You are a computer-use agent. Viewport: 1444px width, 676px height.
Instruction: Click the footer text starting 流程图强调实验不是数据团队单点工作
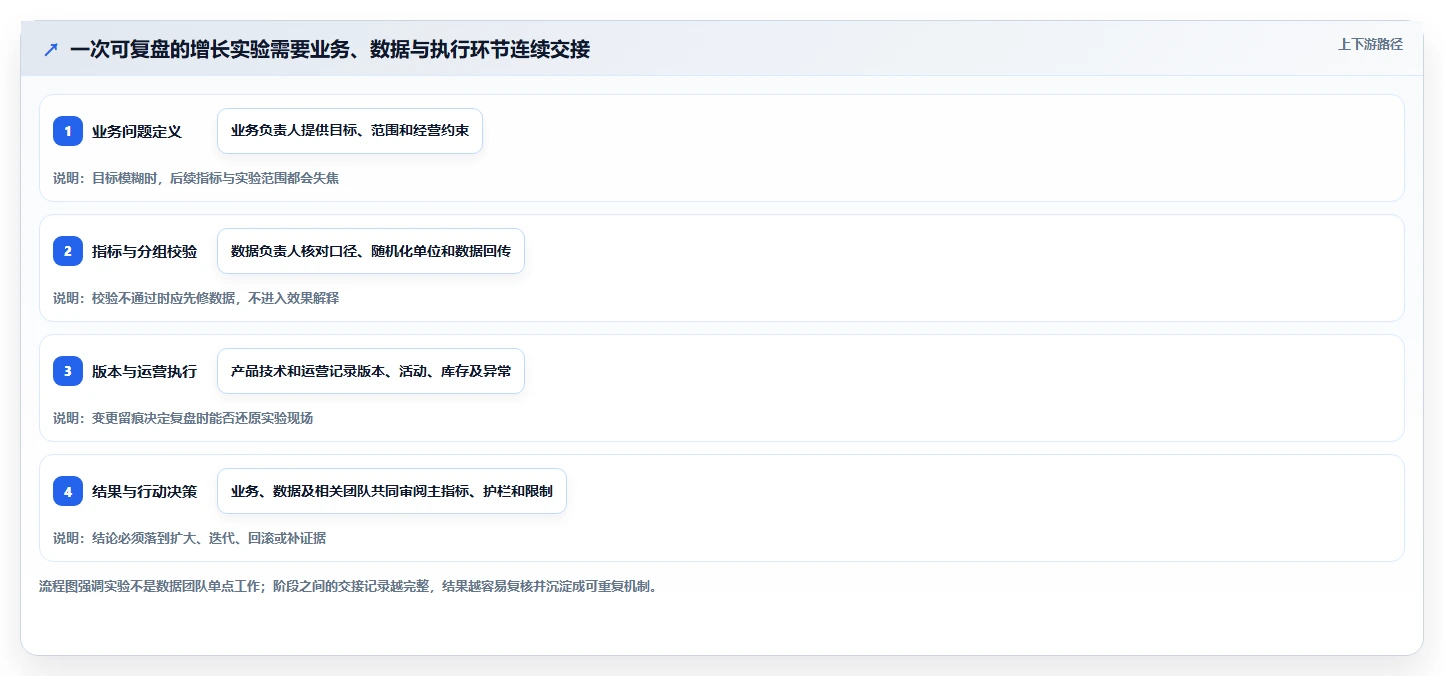(x=349, y=586)
